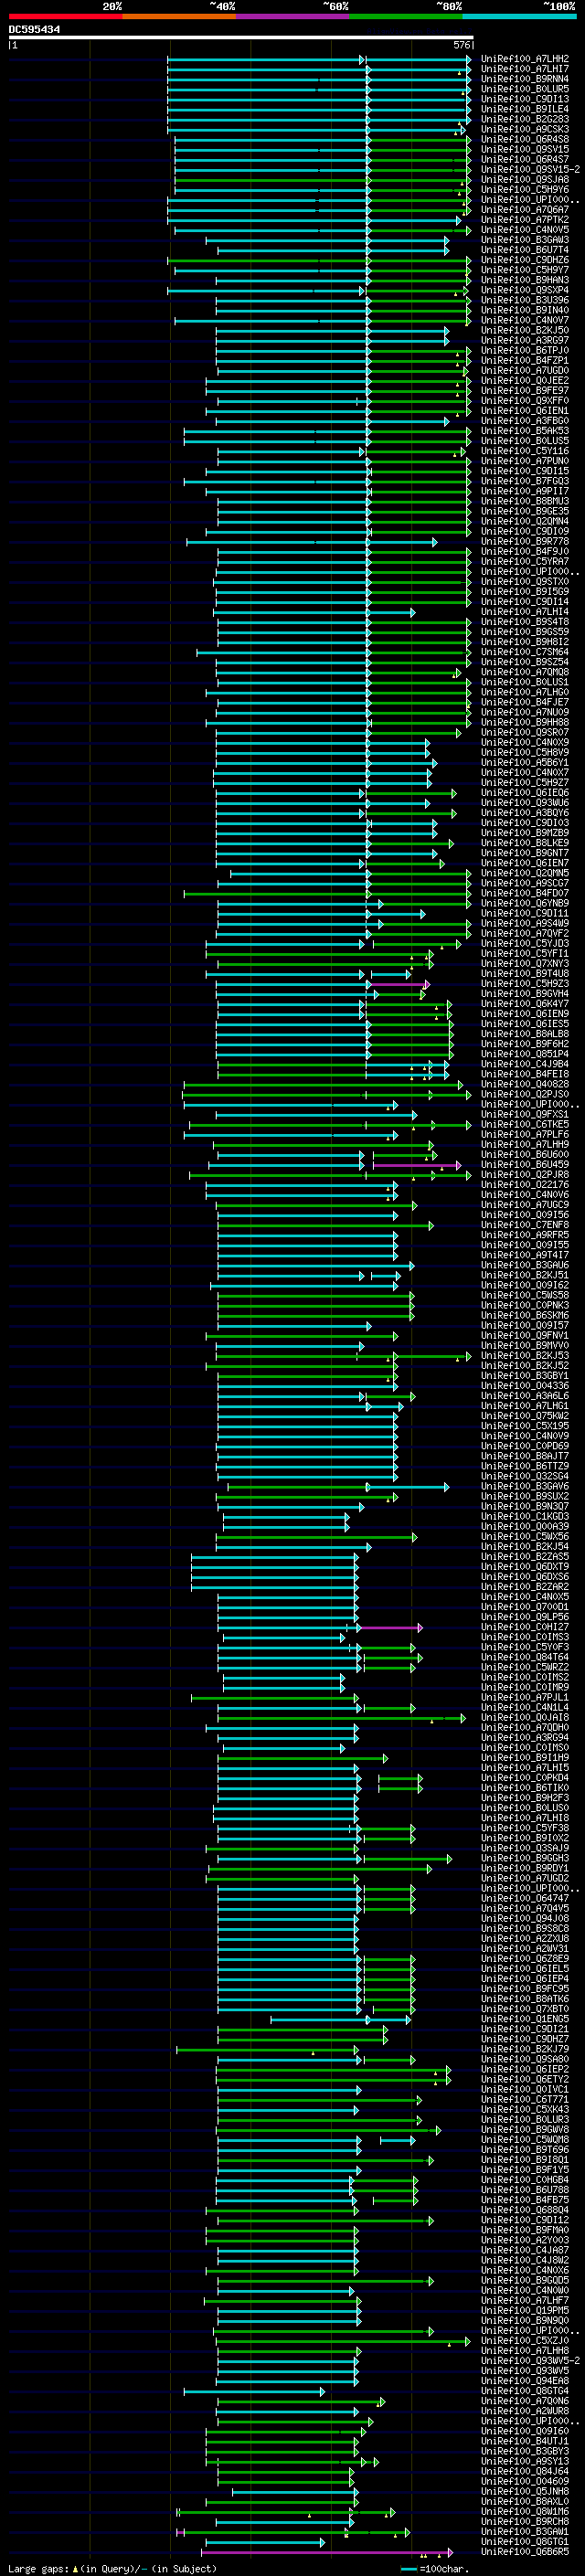
Task: Select the UniRef100_Q75KW2 label
Action: point(525,1416)
